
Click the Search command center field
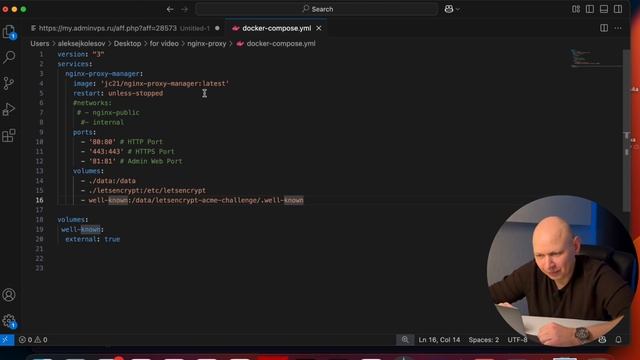click(x=317, y=9)
